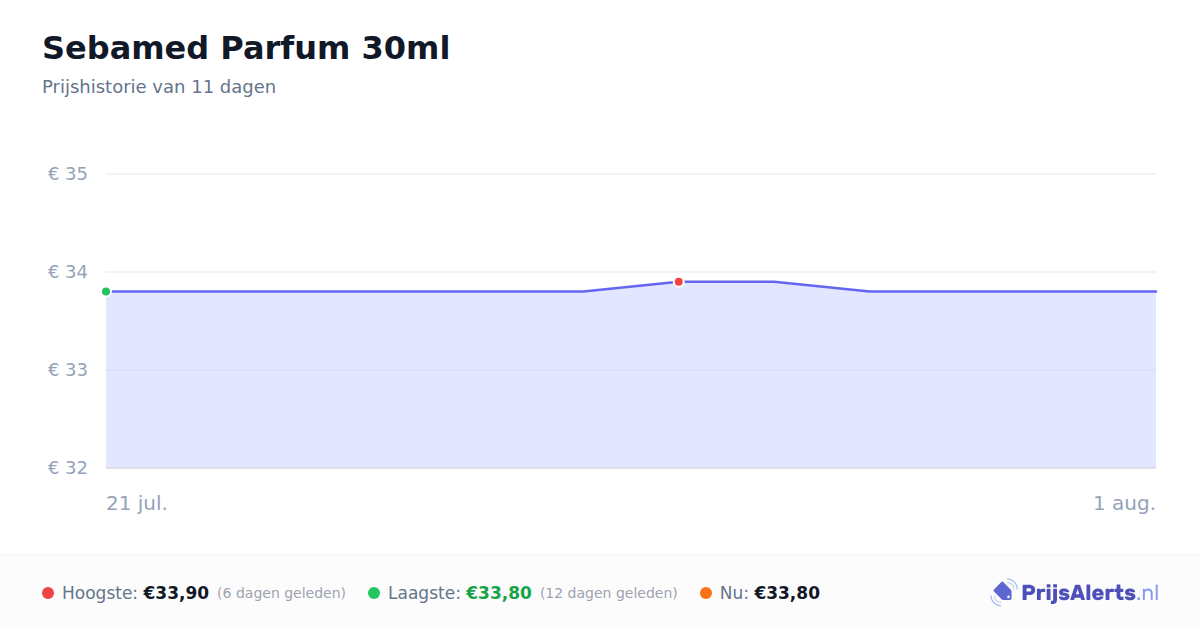Click the PrijsAlerts price tag logo icon
The width and height of the screenshot is (1200, 630).
pyautogui.click(x=1004, y=593)
